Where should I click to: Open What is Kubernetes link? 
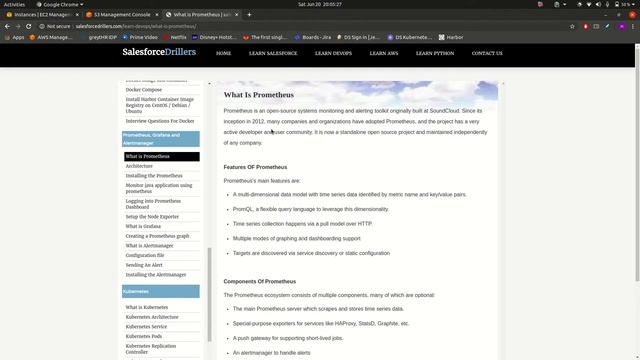(147, 307)
